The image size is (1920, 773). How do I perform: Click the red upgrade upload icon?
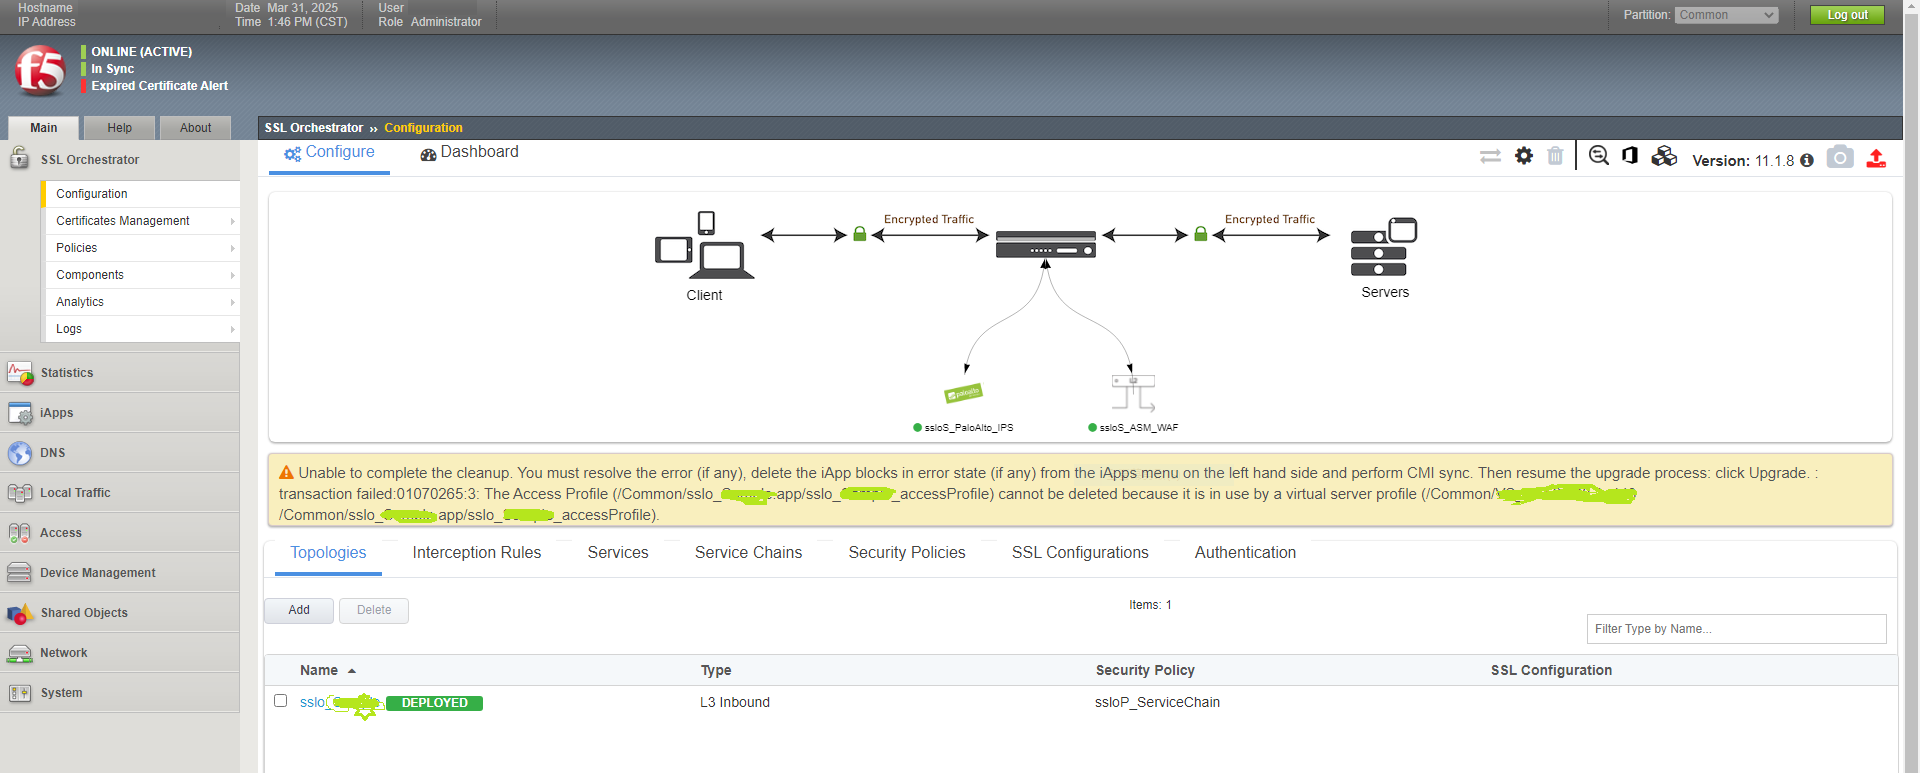[1876, 158]
